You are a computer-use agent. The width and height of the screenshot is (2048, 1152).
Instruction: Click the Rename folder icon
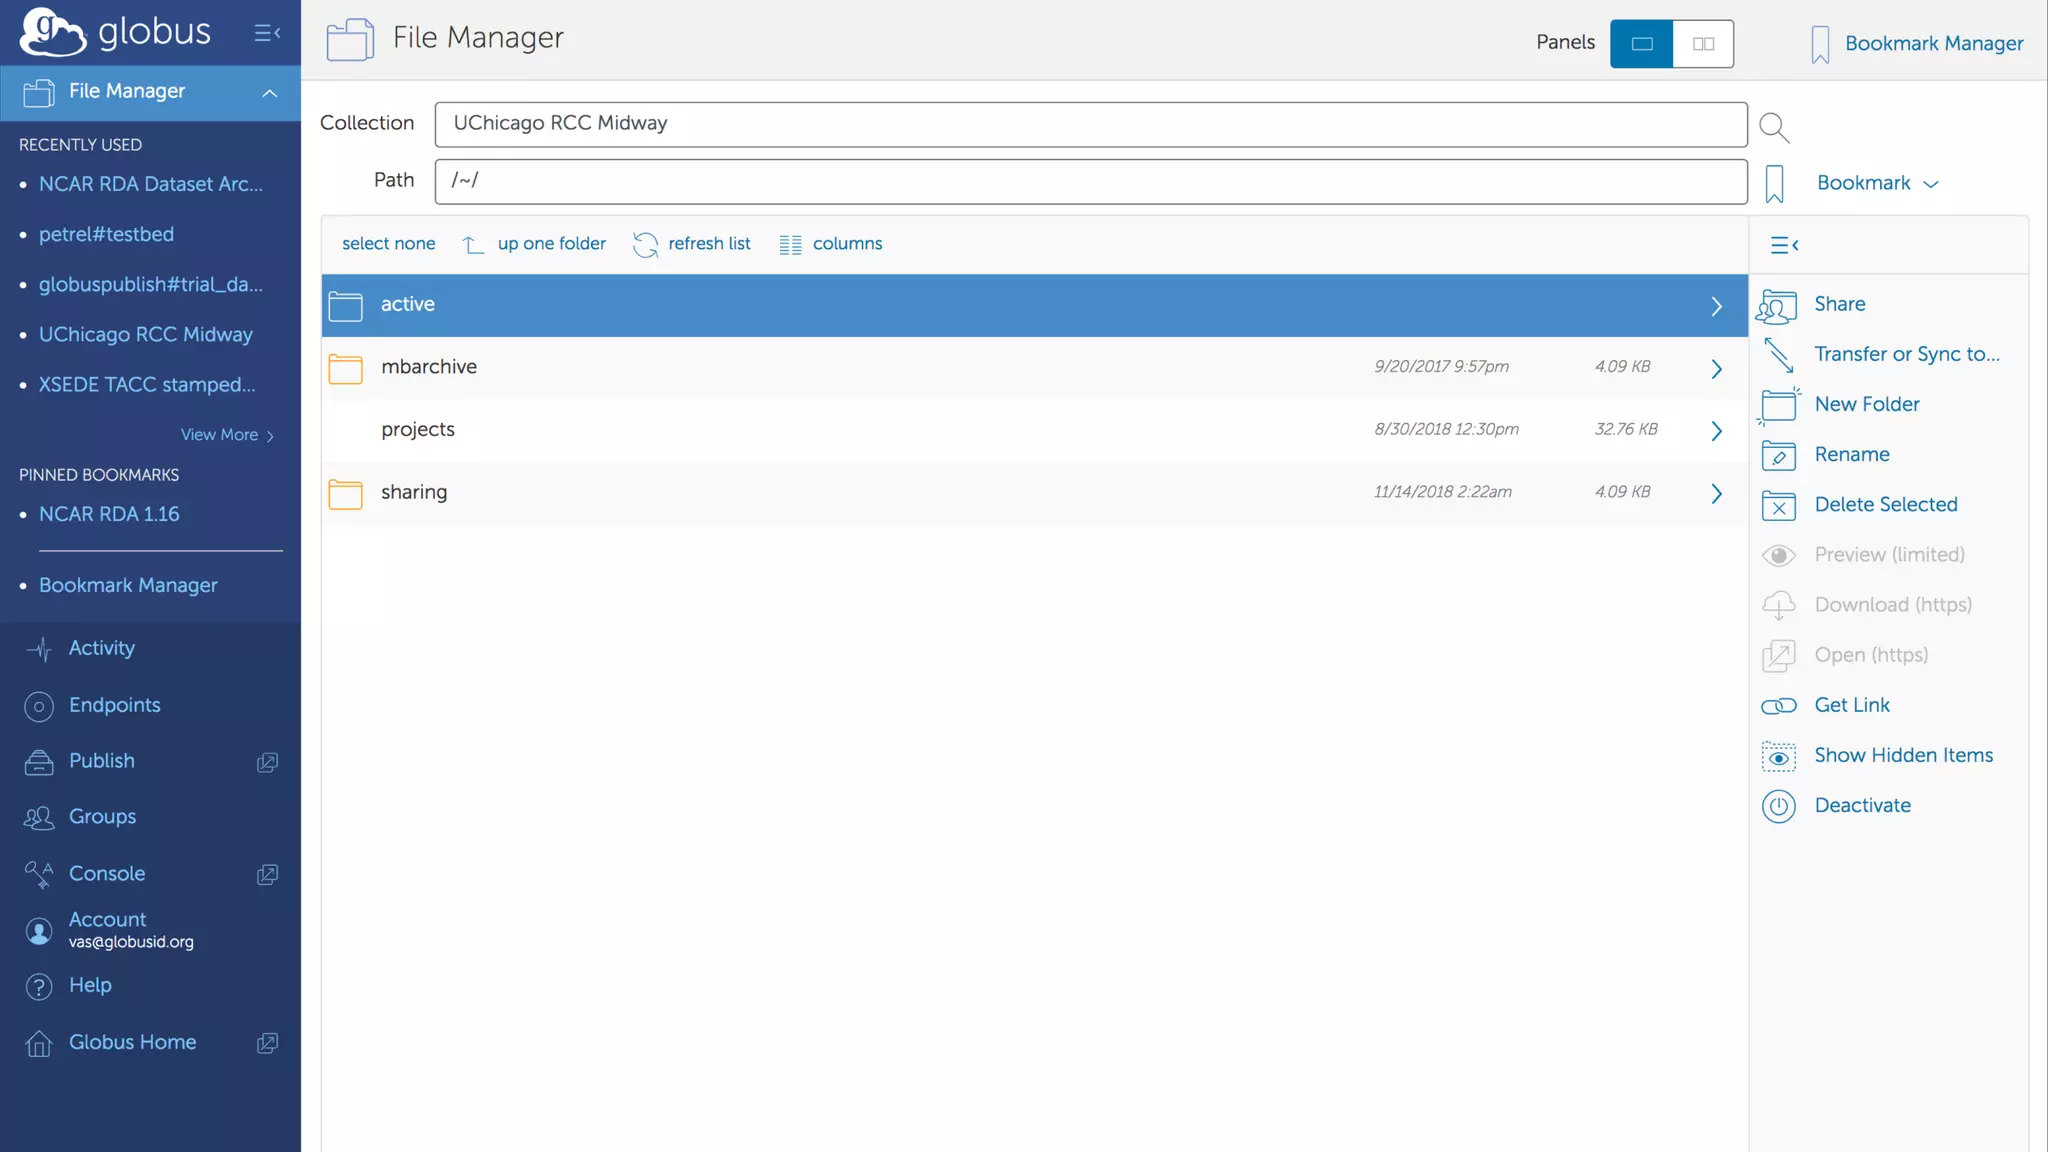point(1778,455)
